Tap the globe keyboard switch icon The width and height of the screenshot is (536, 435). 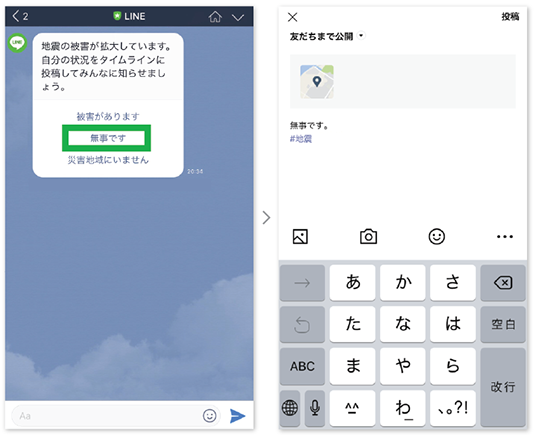coord(290,408)
